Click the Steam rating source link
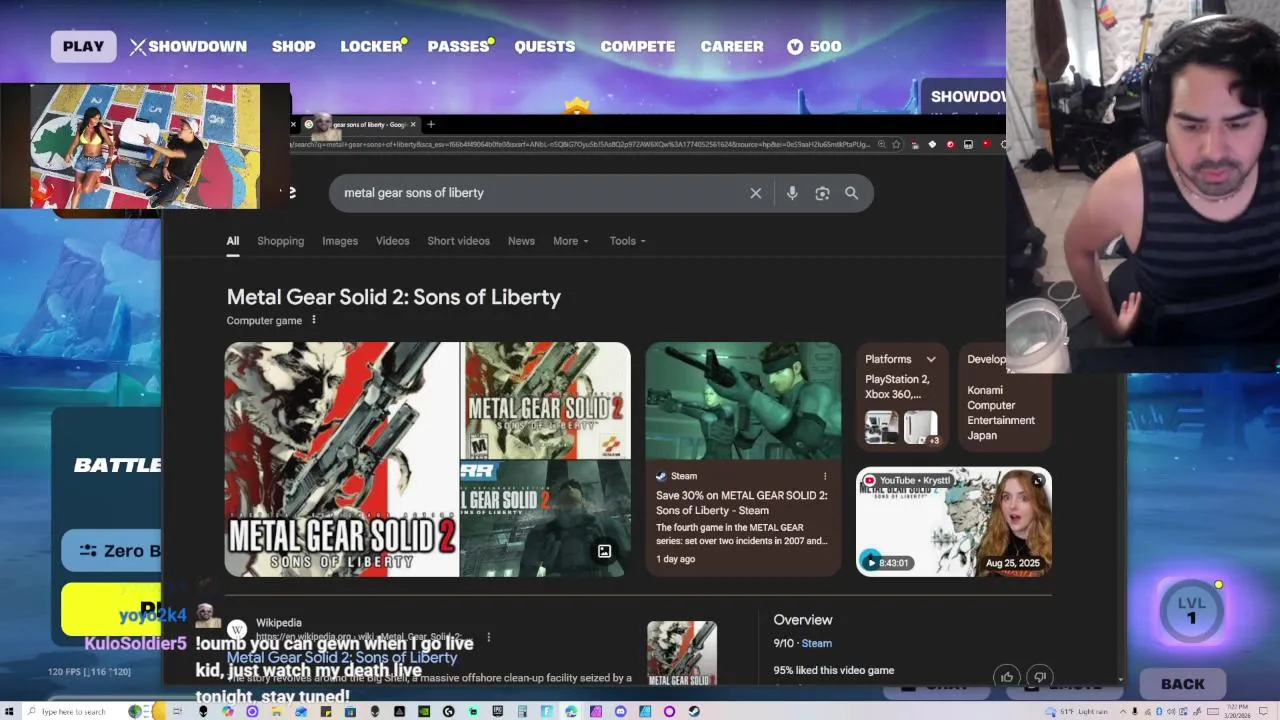 816,643
